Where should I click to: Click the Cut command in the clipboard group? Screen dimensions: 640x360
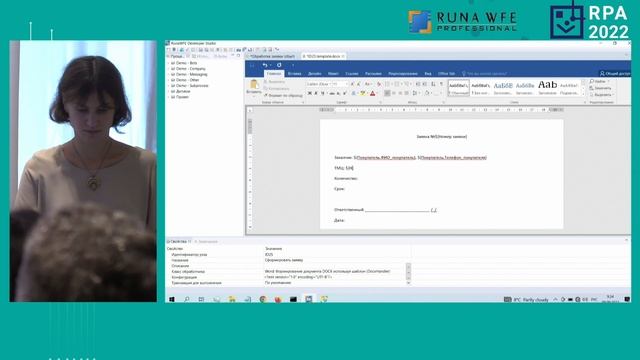point(276,82)
